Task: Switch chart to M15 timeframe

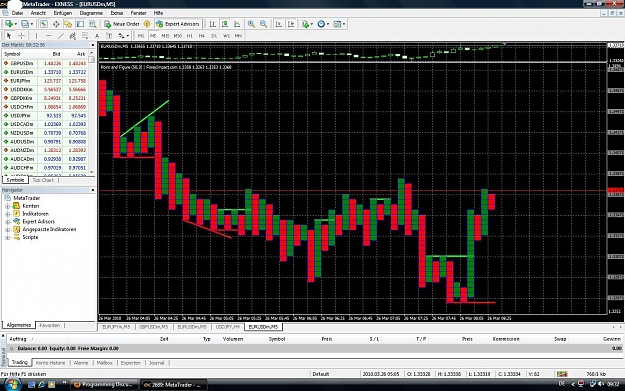Action: [165, 36]
